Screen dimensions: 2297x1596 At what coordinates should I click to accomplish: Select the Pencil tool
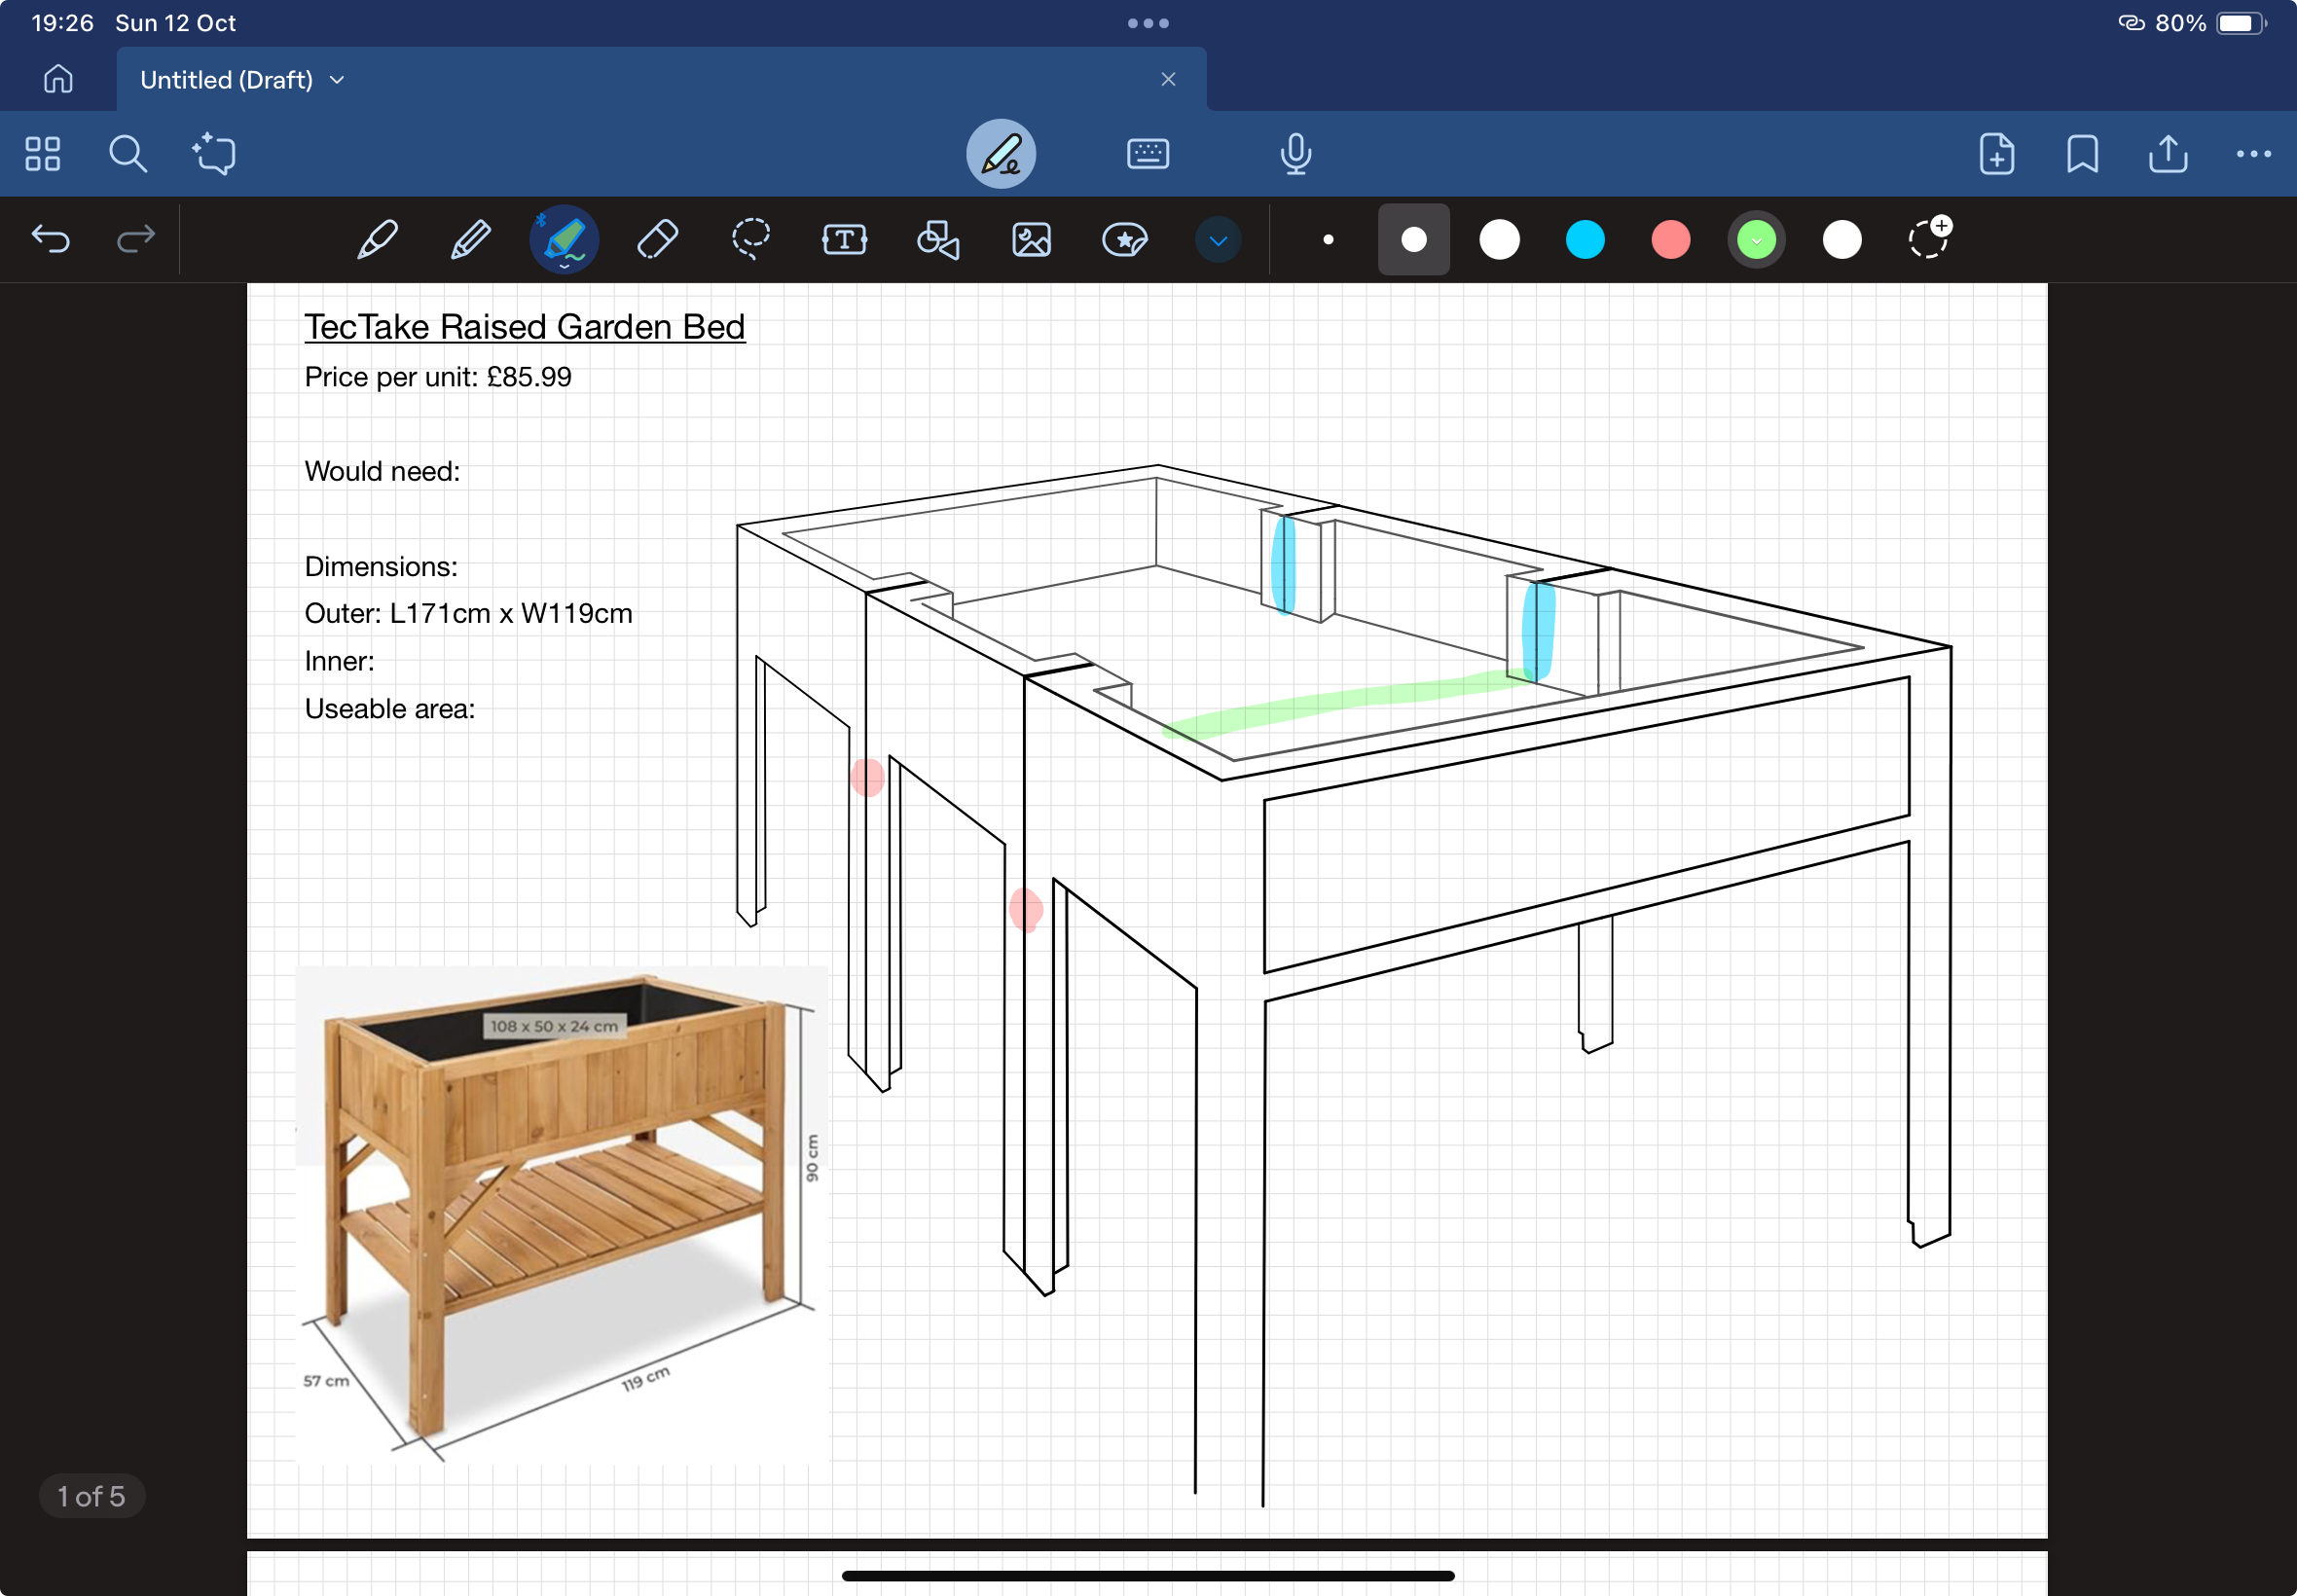click(x=470, y=240)
